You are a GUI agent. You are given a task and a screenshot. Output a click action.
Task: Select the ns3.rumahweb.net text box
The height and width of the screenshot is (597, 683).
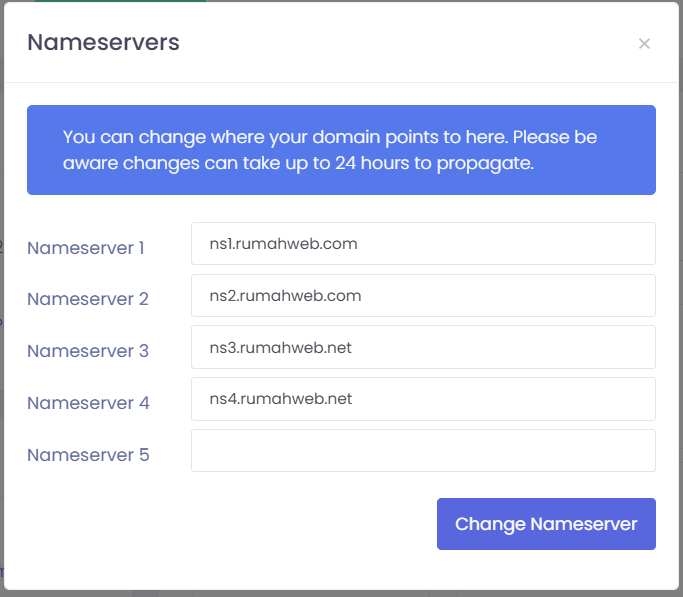(423, 347)
